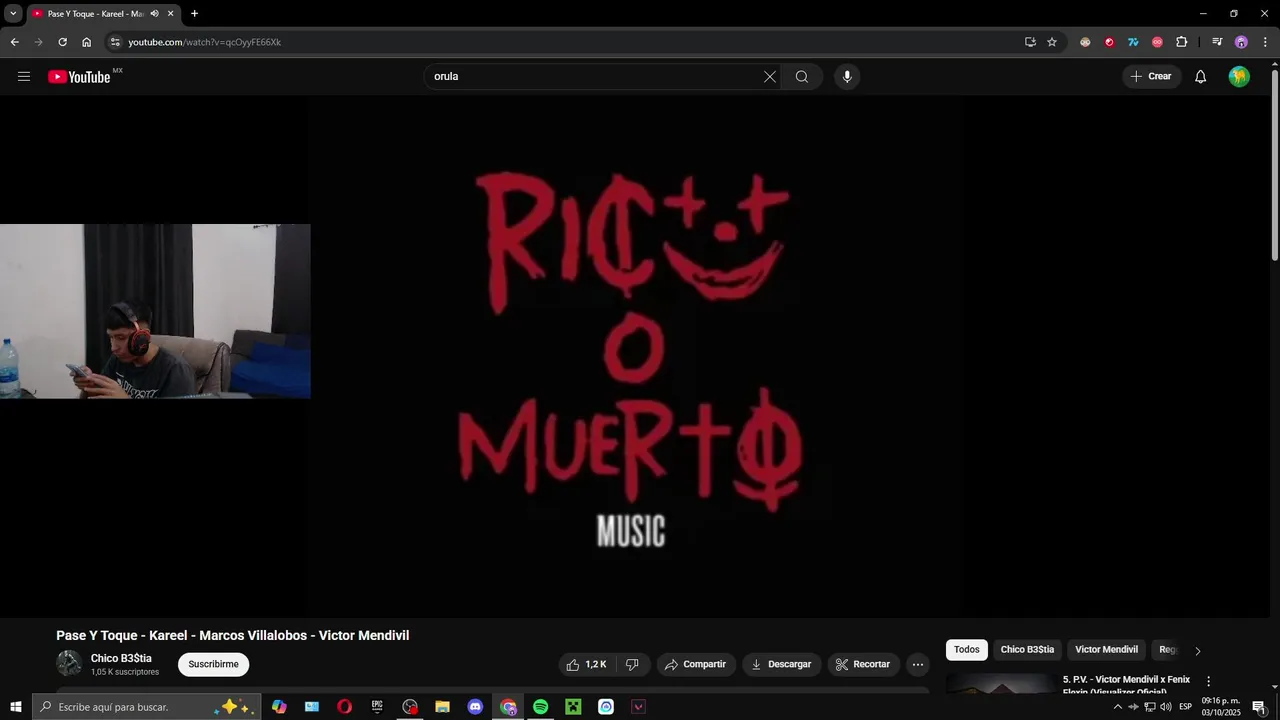Open the Windows Start menu
This screenshot has width=1280, height=720.
(x=16, y=707)
